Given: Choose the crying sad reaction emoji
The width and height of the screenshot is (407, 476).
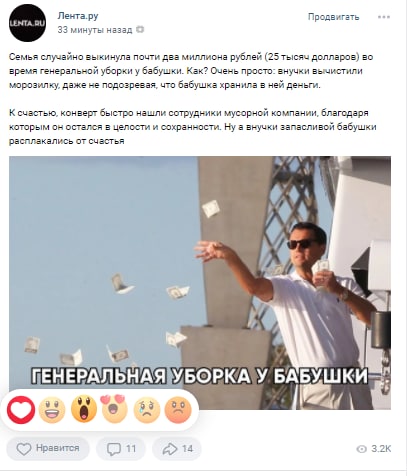Looking at the screenshot, I should (x=147, y=410).
